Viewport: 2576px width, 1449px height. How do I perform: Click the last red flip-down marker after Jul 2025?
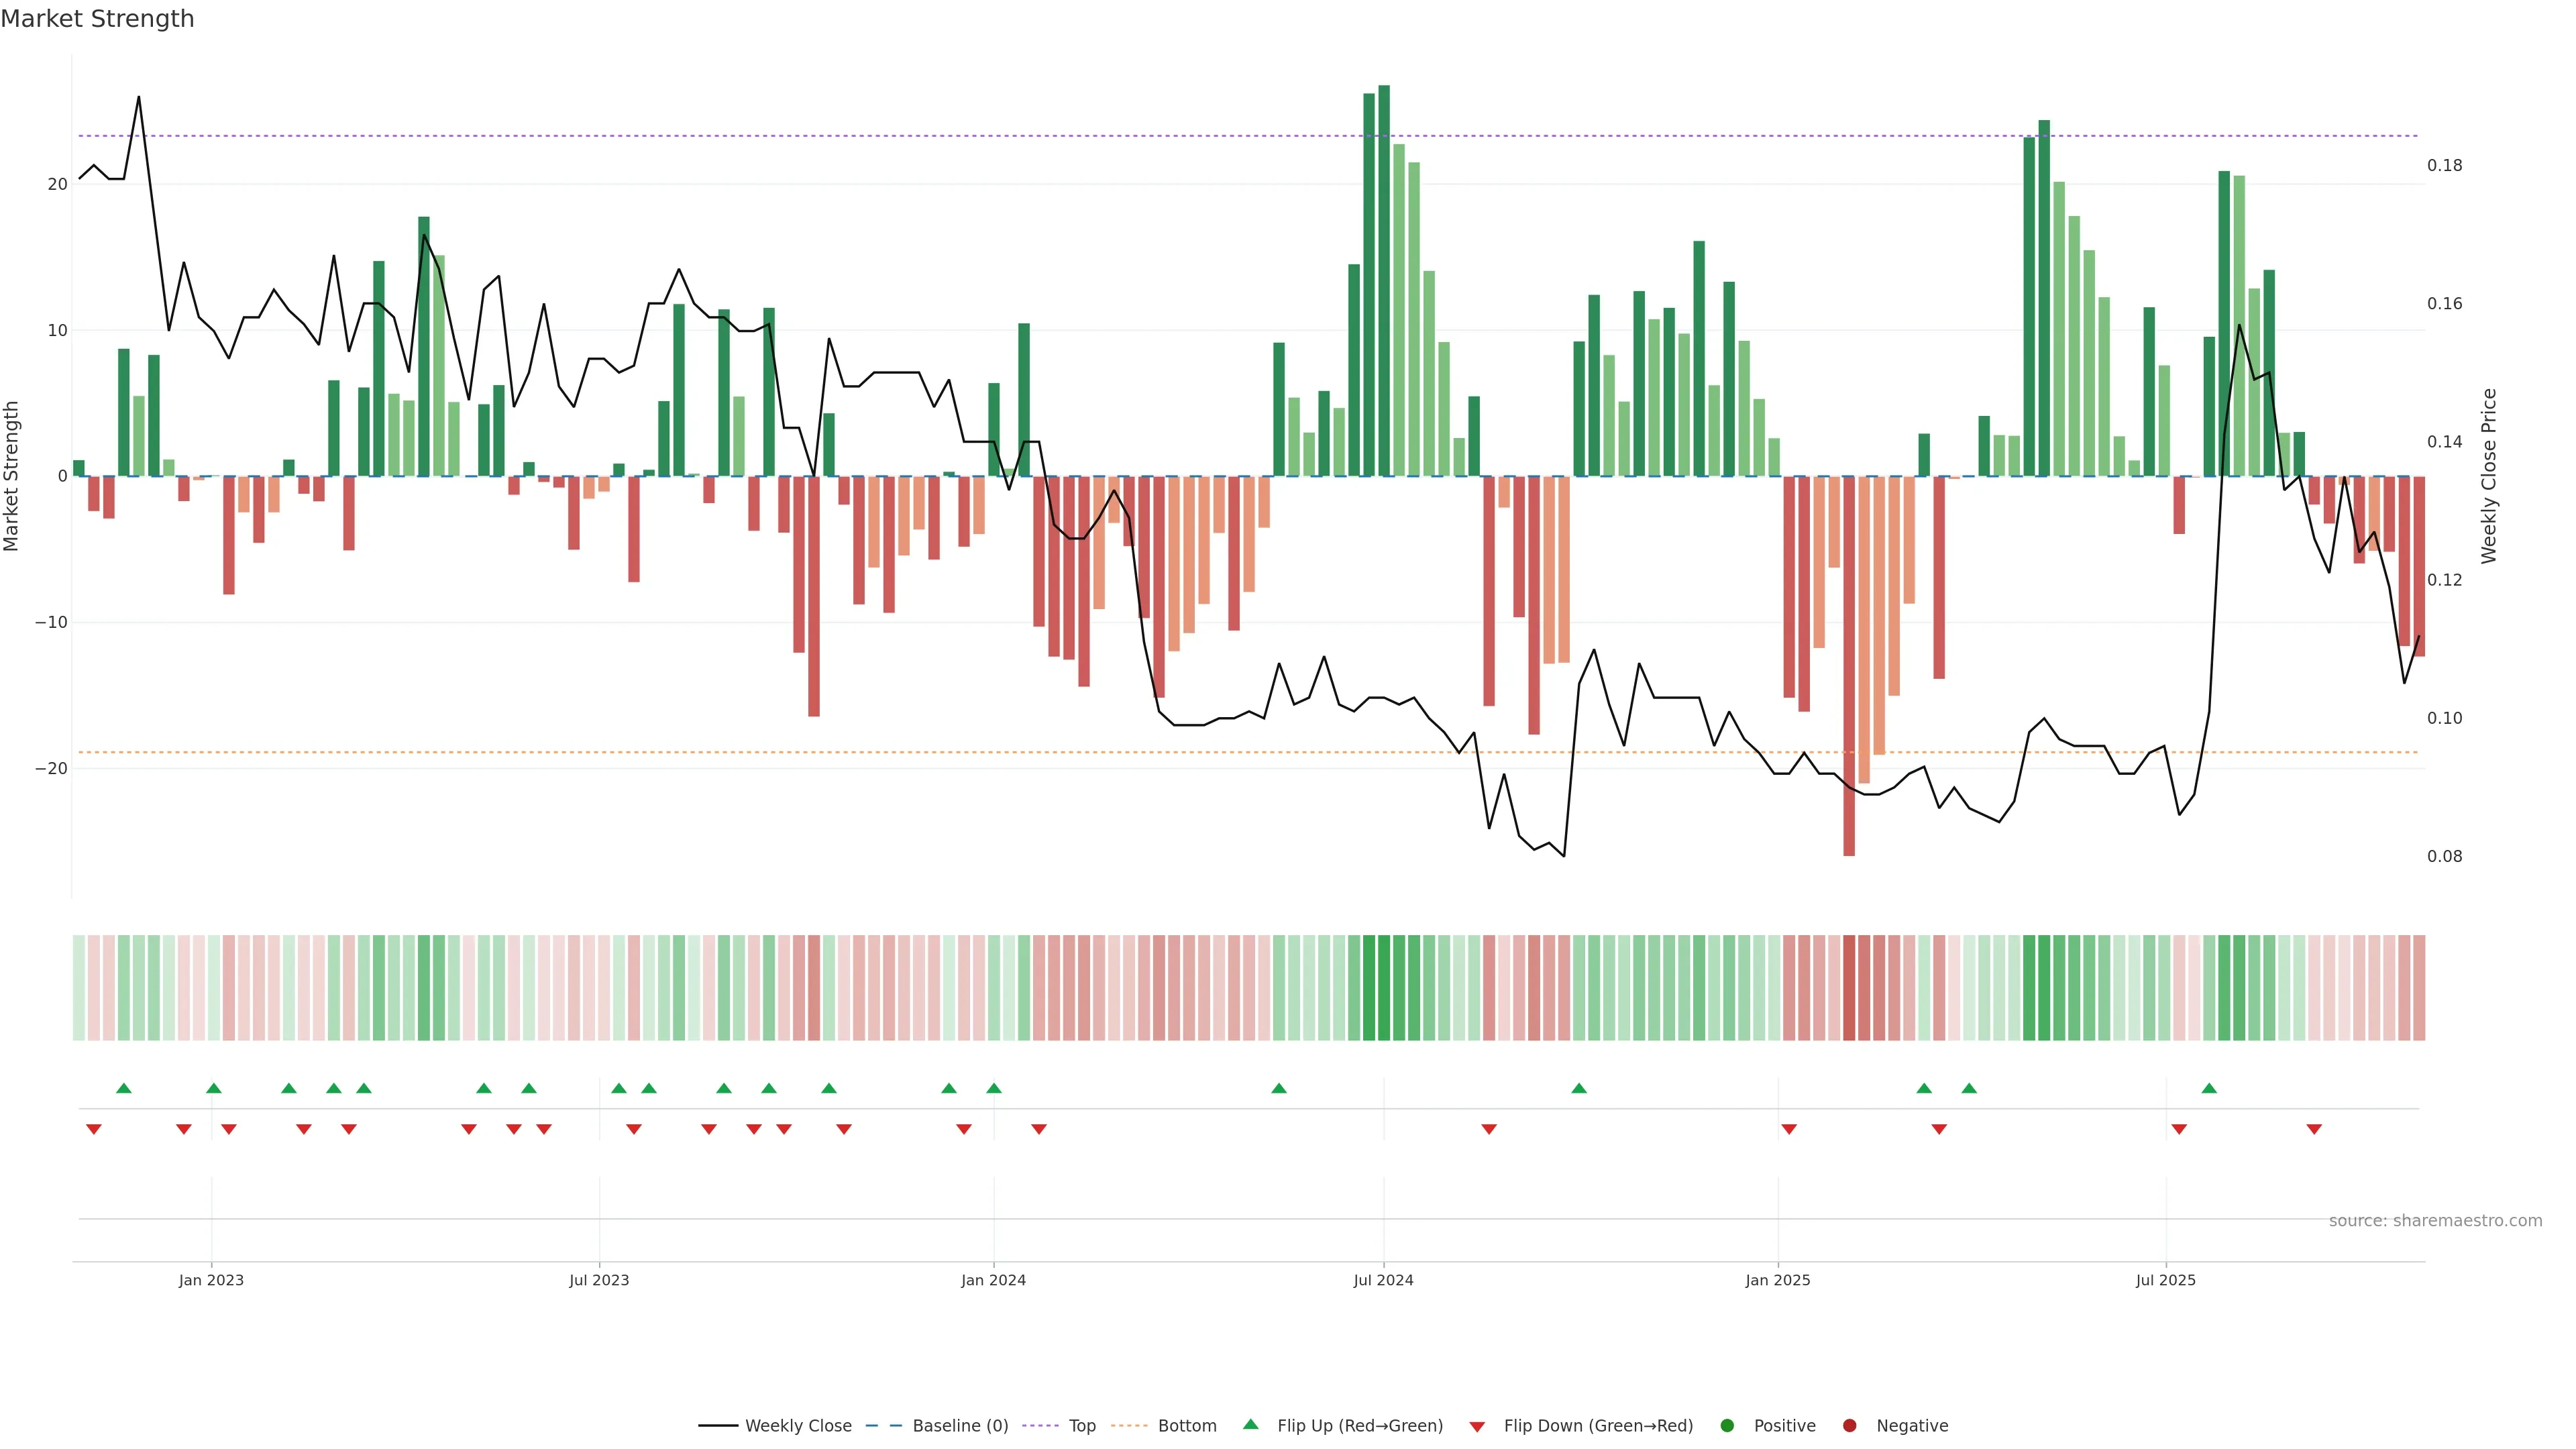pos(2314,1129)
